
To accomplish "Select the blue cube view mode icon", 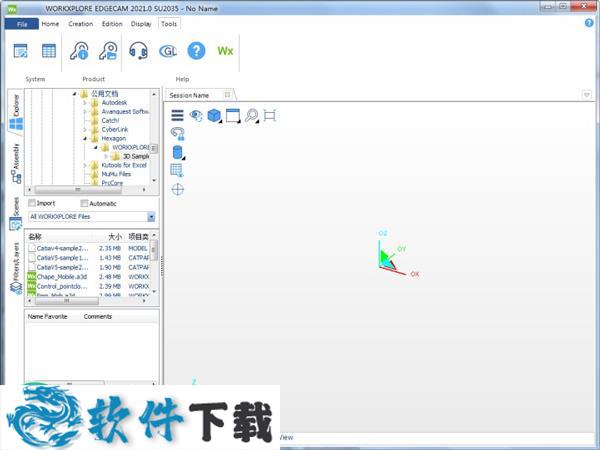I will coord(214,115).
